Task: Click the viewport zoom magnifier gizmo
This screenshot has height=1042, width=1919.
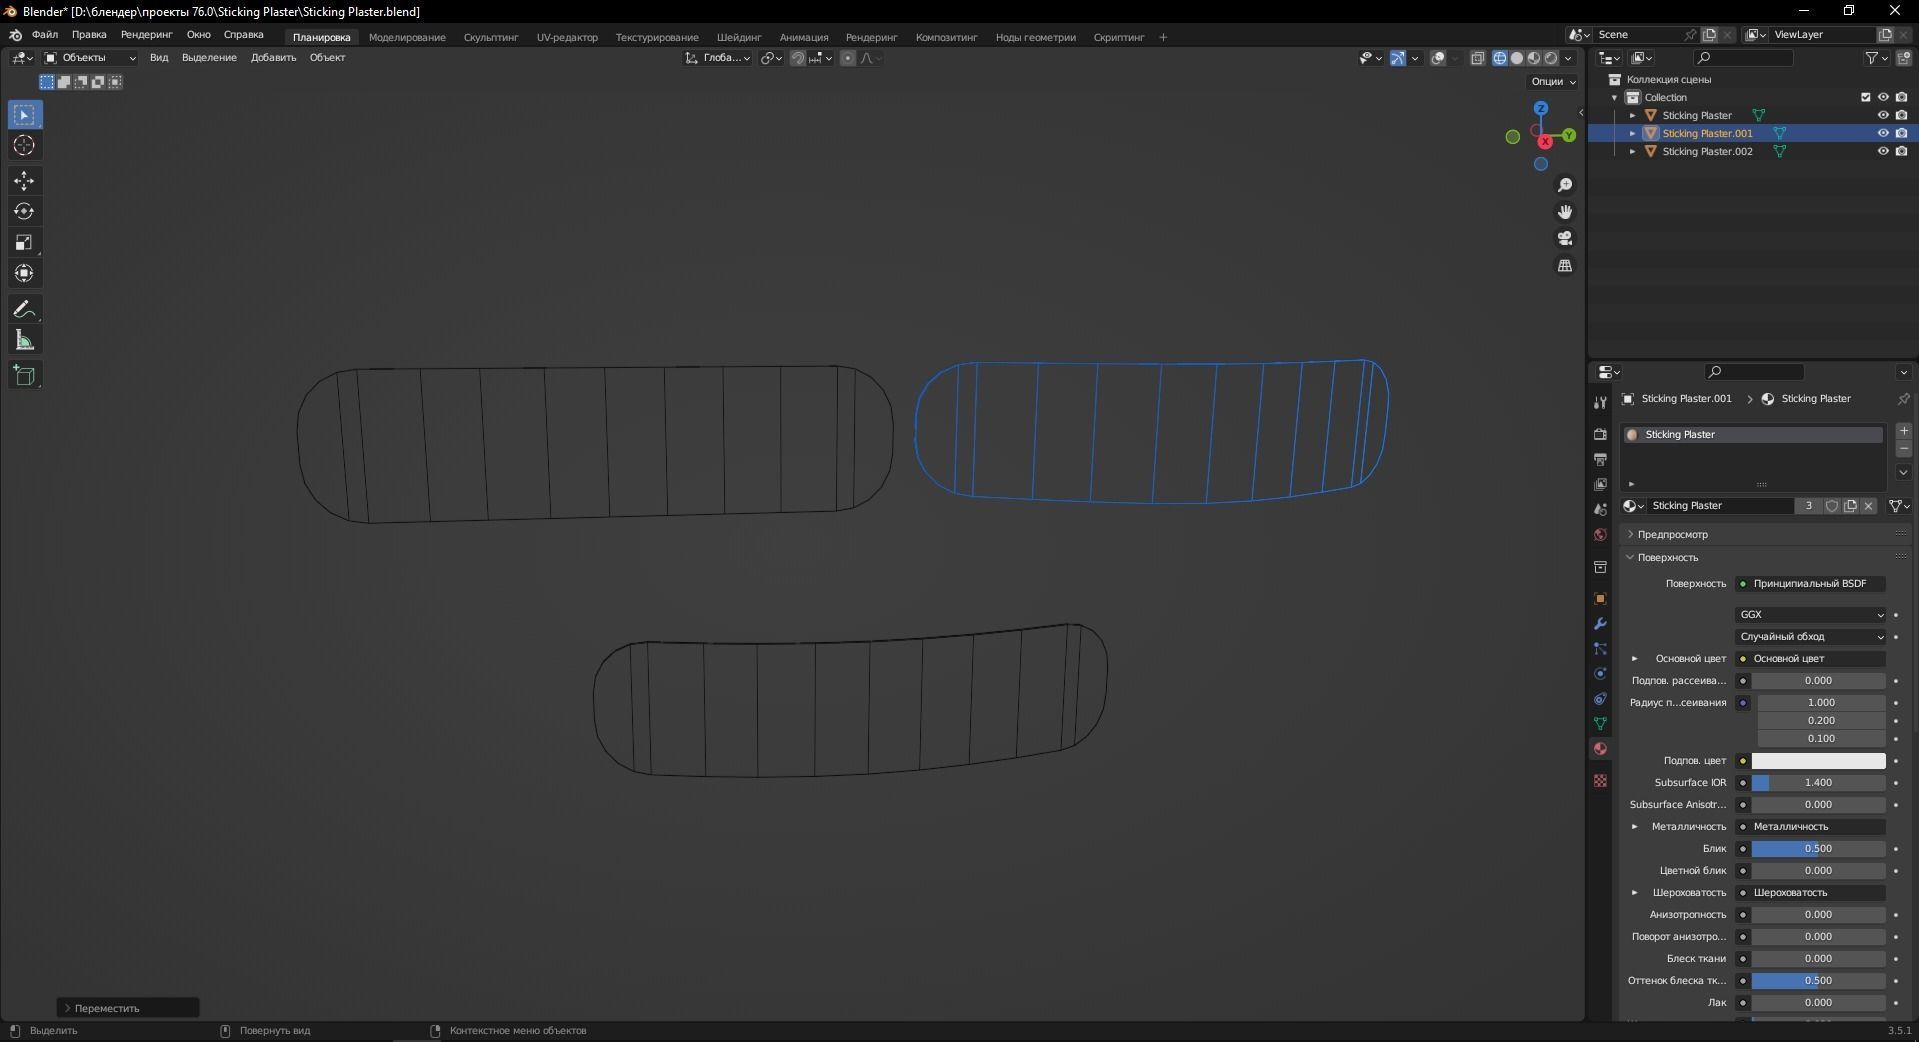Action: click(x=1565, y=185)
